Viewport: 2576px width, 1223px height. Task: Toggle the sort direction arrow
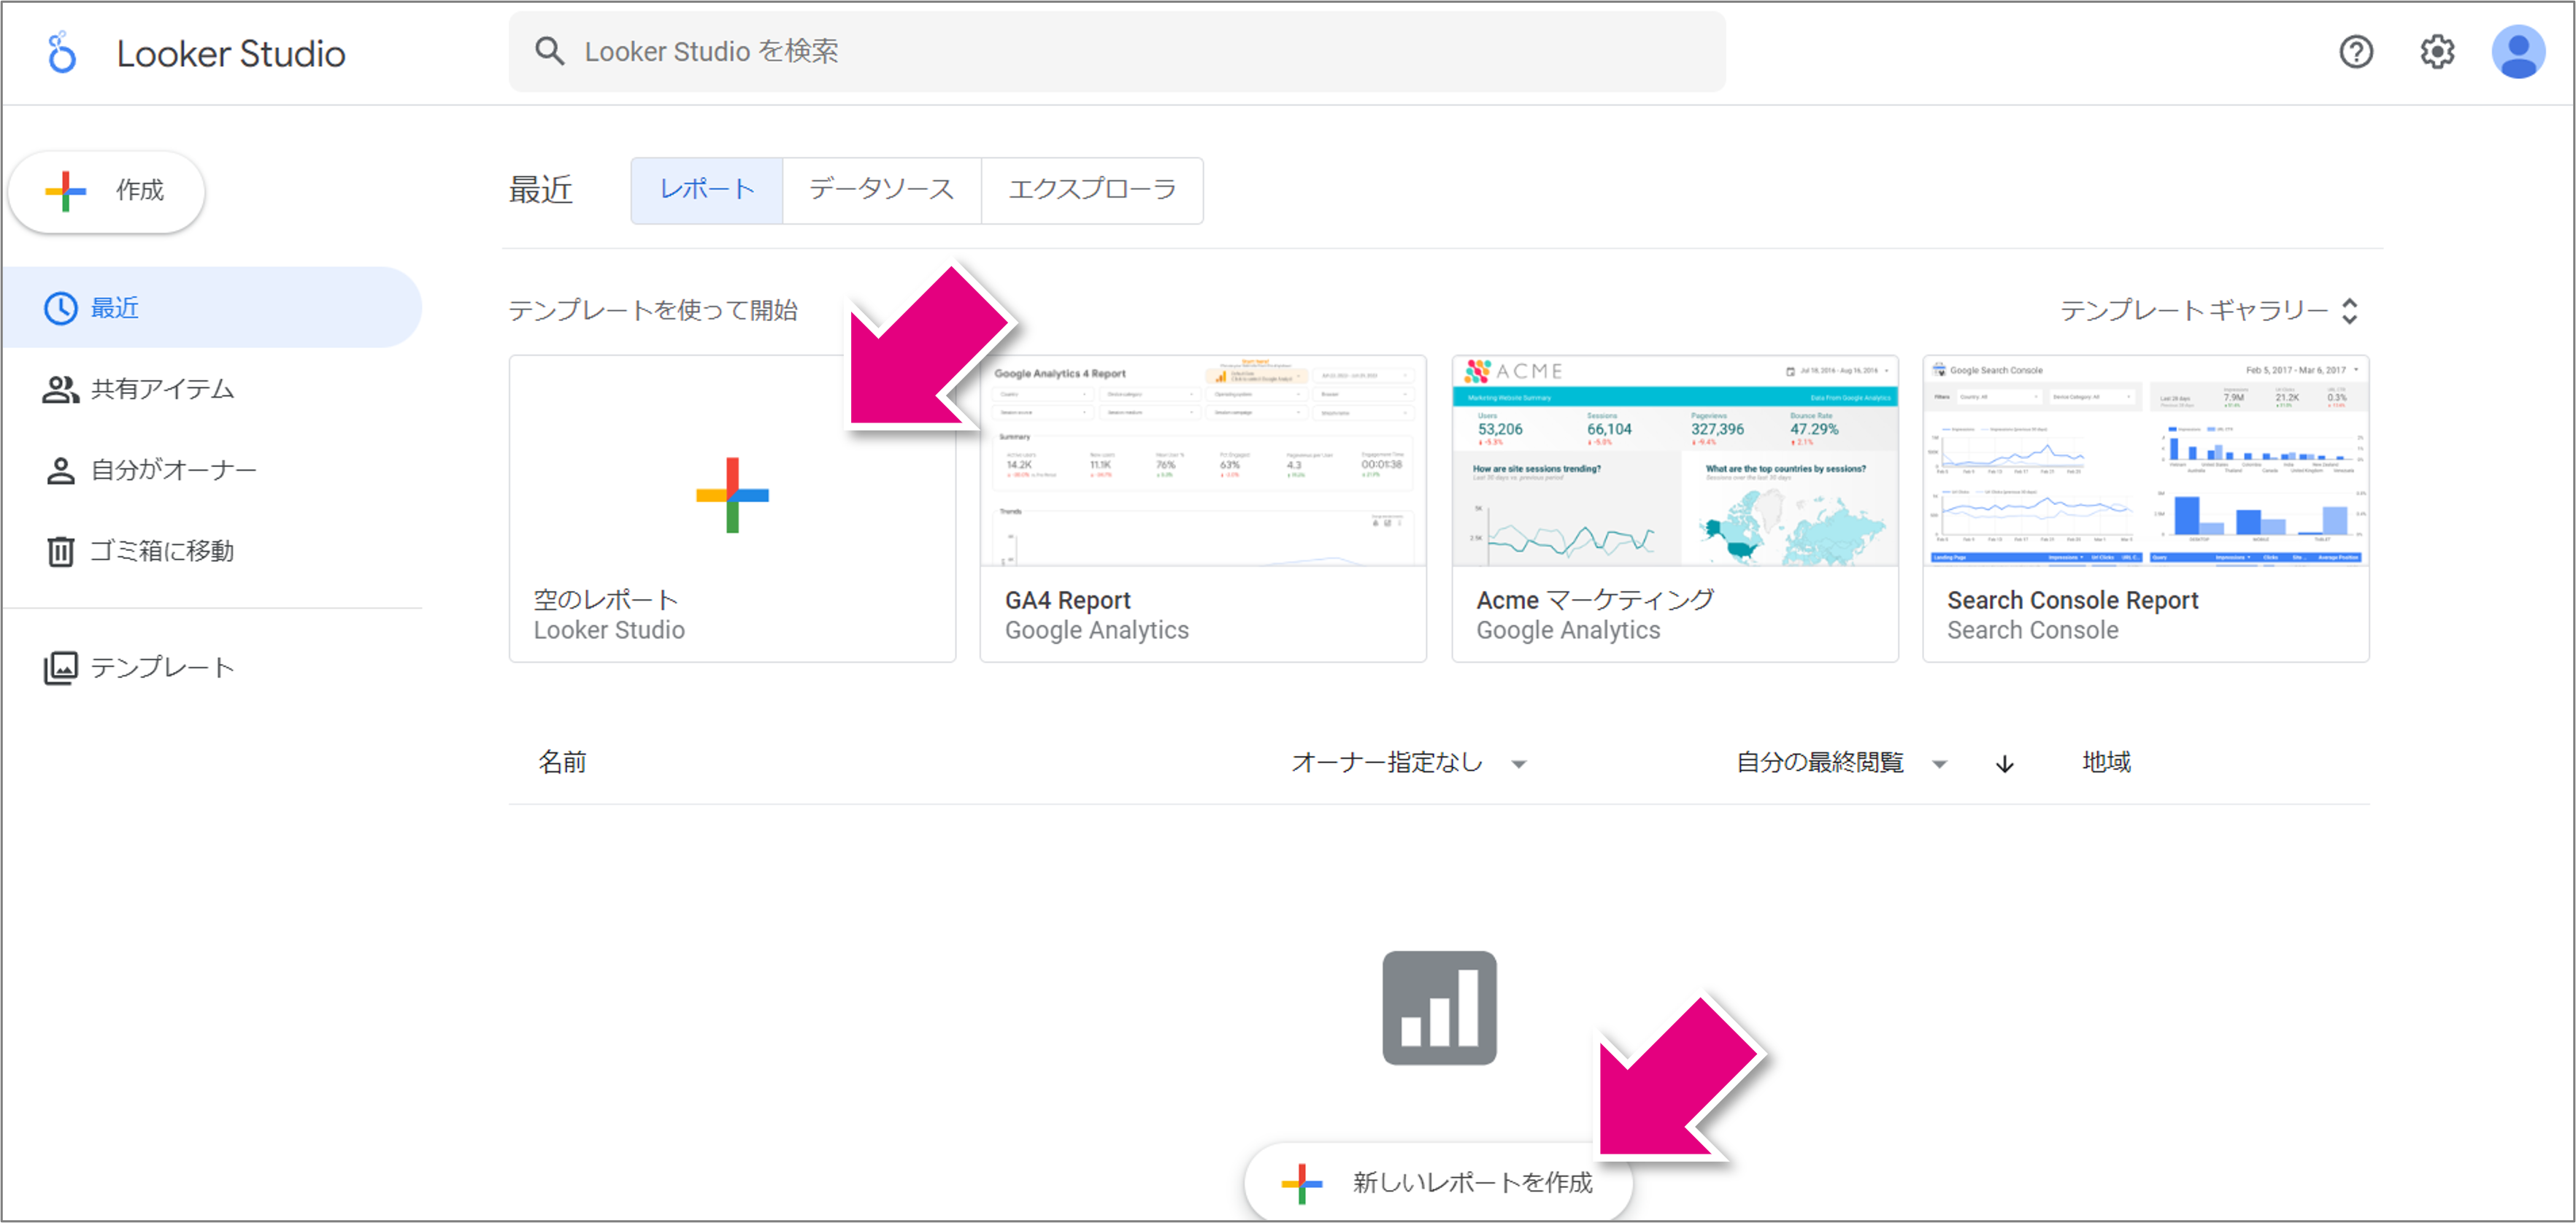2004,763
